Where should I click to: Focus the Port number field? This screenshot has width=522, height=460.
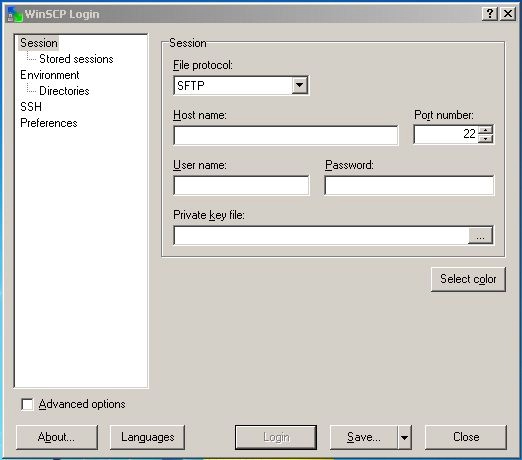click(x=446, y=134)
